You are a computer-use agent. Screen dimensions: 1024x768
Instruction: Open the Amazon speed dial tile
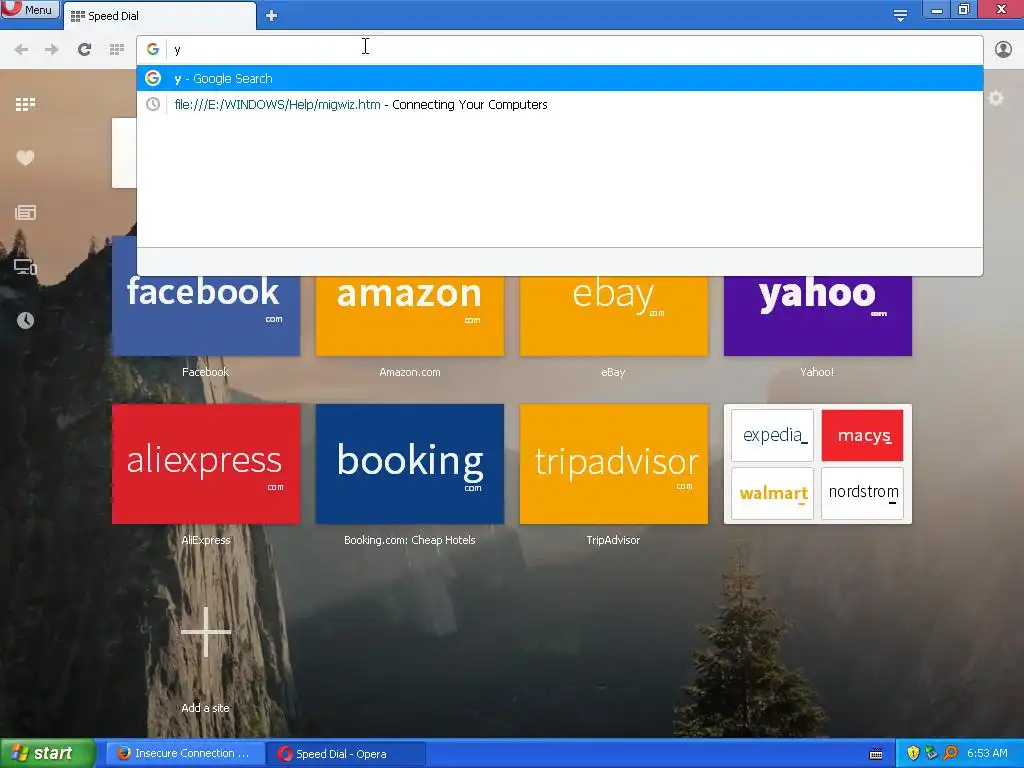click(x=409, y=315)
